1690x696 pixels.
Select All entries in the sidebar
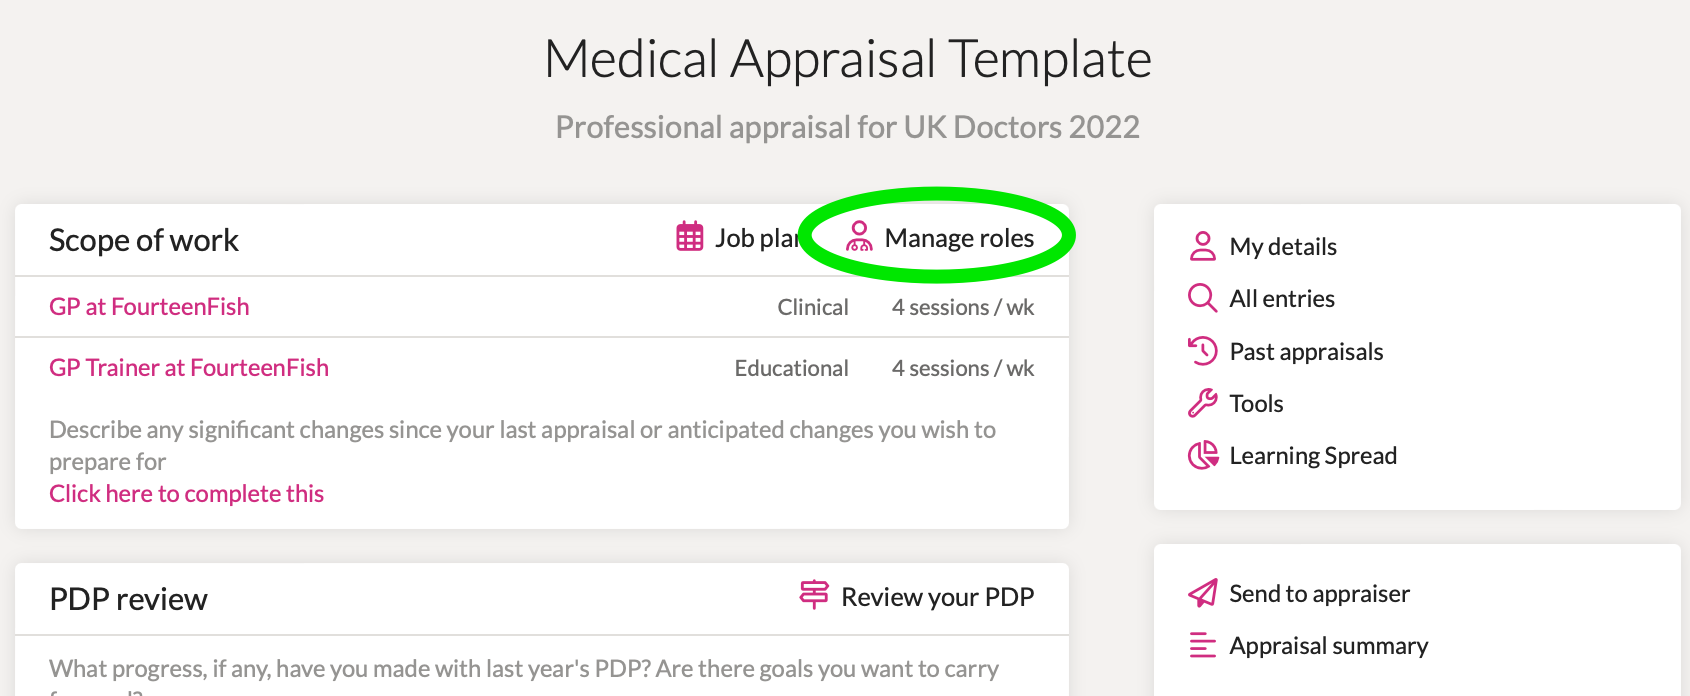tap(1282, 299)
